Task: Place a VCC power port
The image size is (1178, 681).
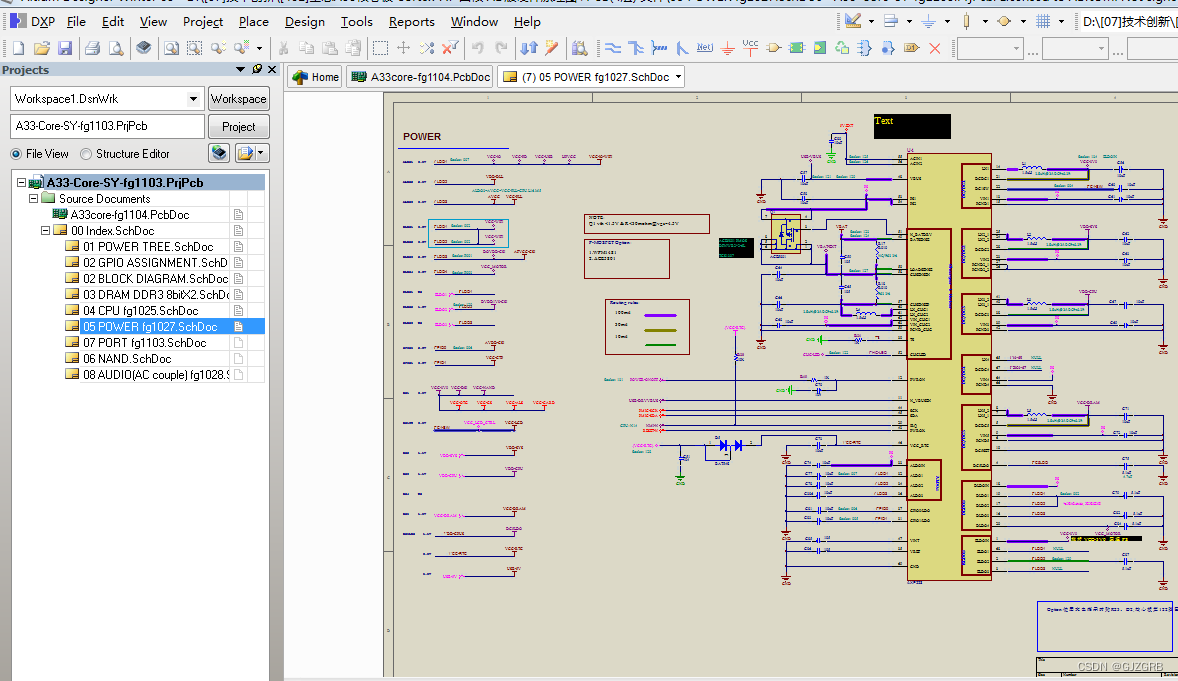Action: click(x=751, y=48)
